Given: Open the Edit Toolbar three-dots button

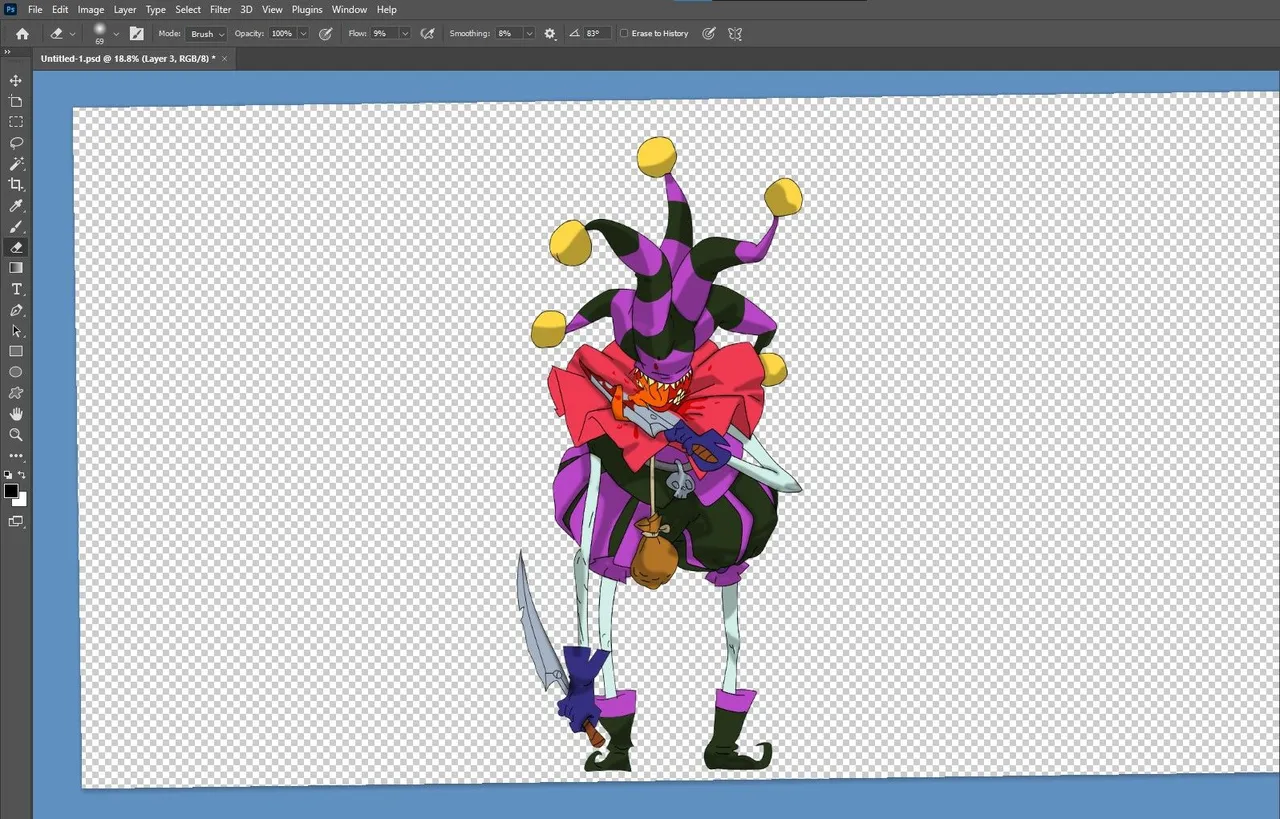Looking at the screenshot, I should 16,456.
